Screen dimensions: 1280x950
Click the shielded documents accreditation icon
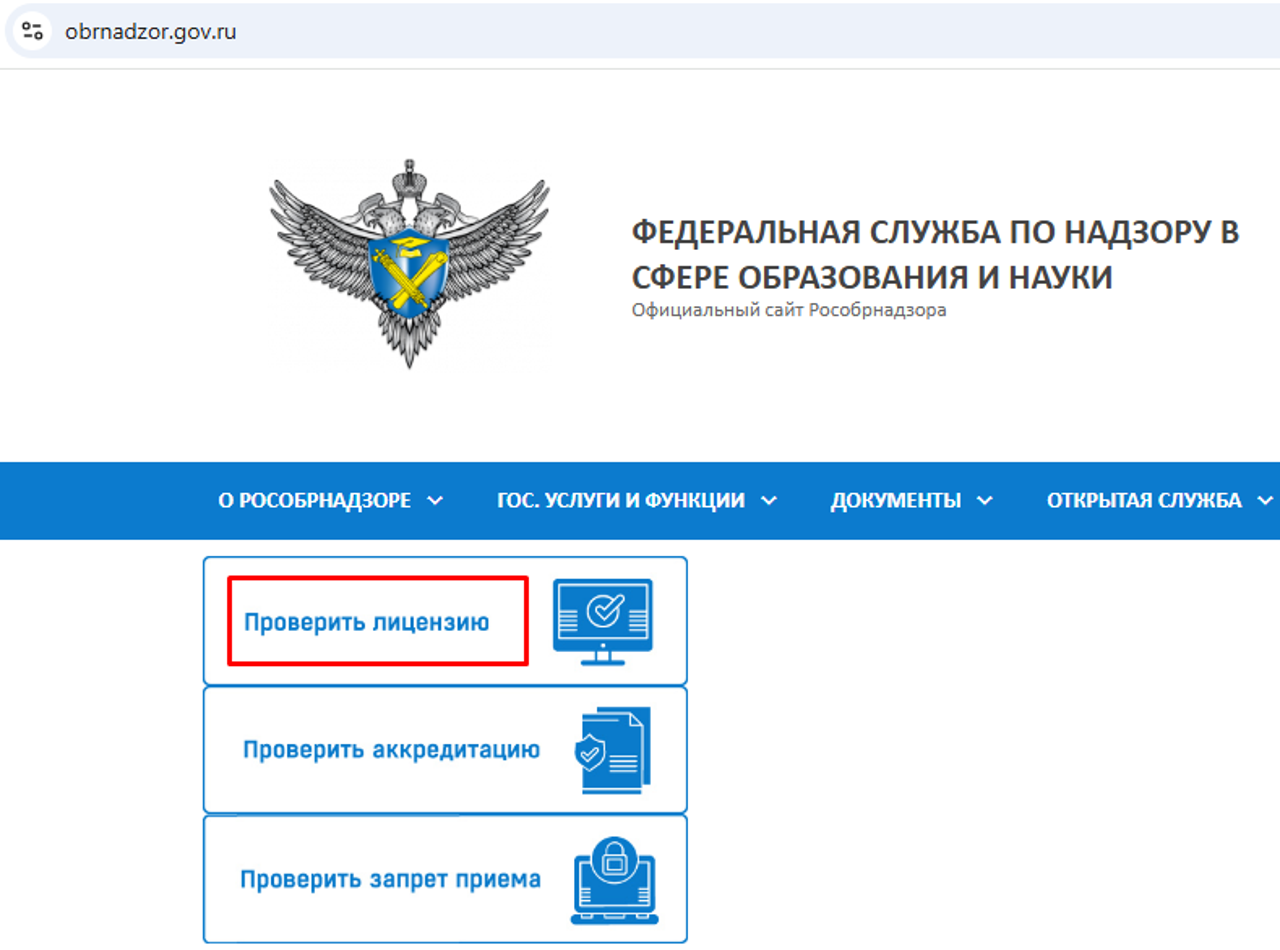pos(612,750)
